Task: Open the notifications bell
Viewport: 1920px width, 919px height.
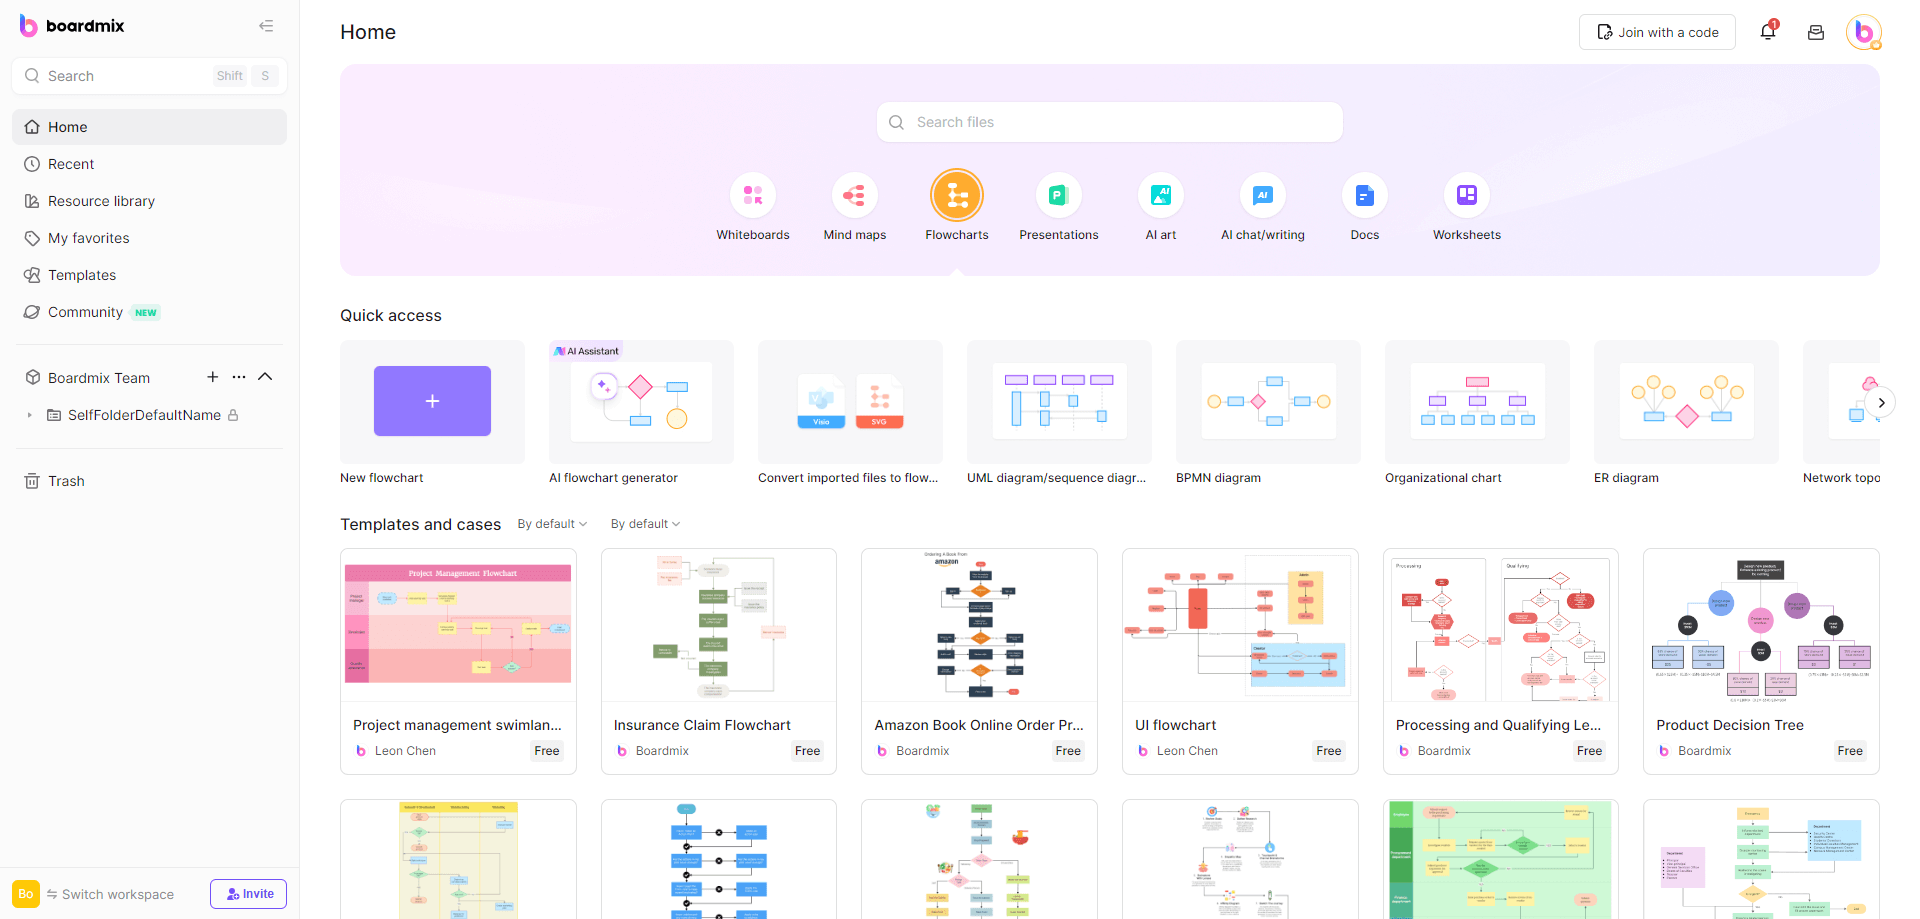Action: [1768, 32]
